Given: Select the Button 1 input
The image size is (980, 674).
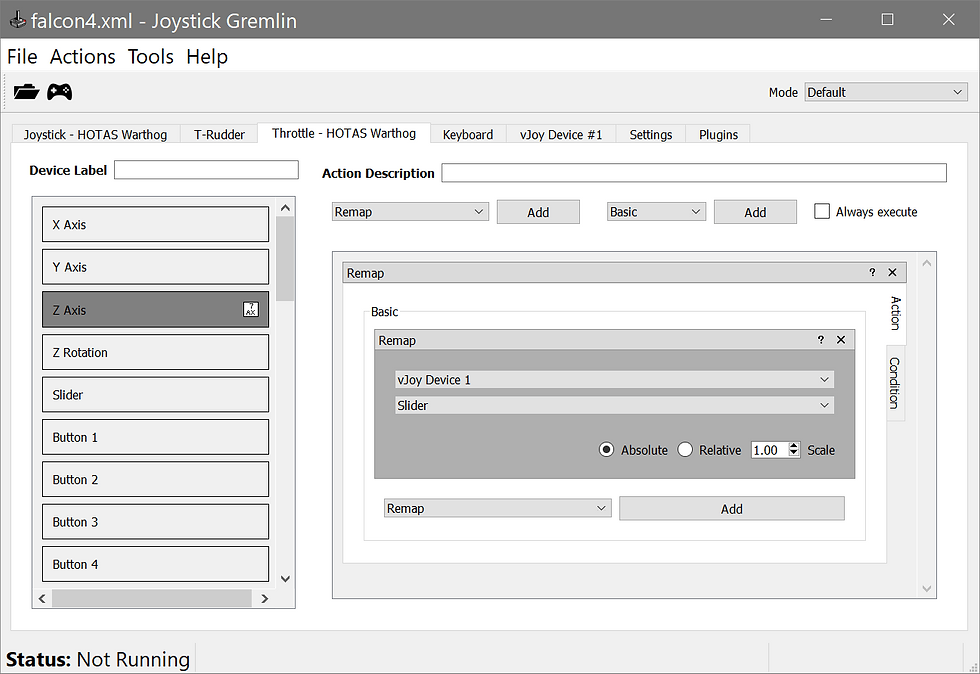Looking at the screenshot, I should 156,437.
